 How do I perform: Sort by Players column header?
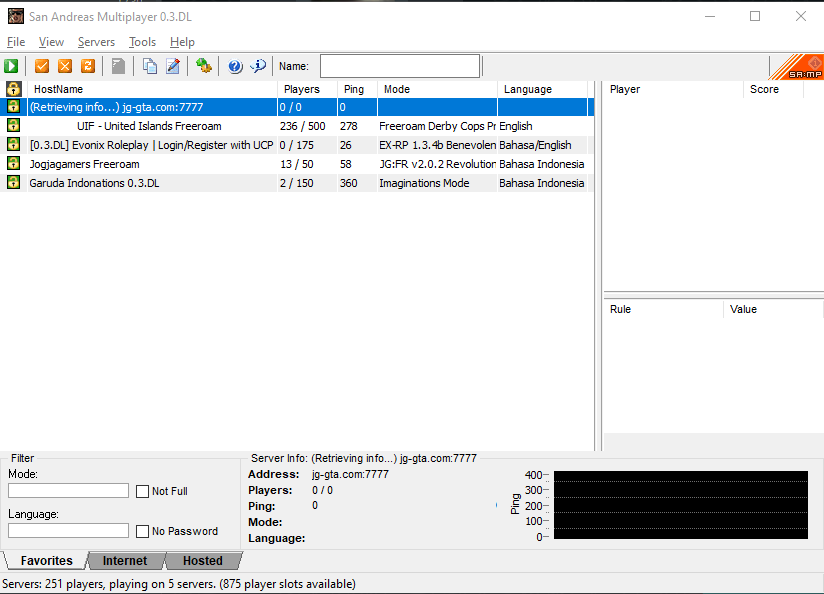(x=307, y=89)
